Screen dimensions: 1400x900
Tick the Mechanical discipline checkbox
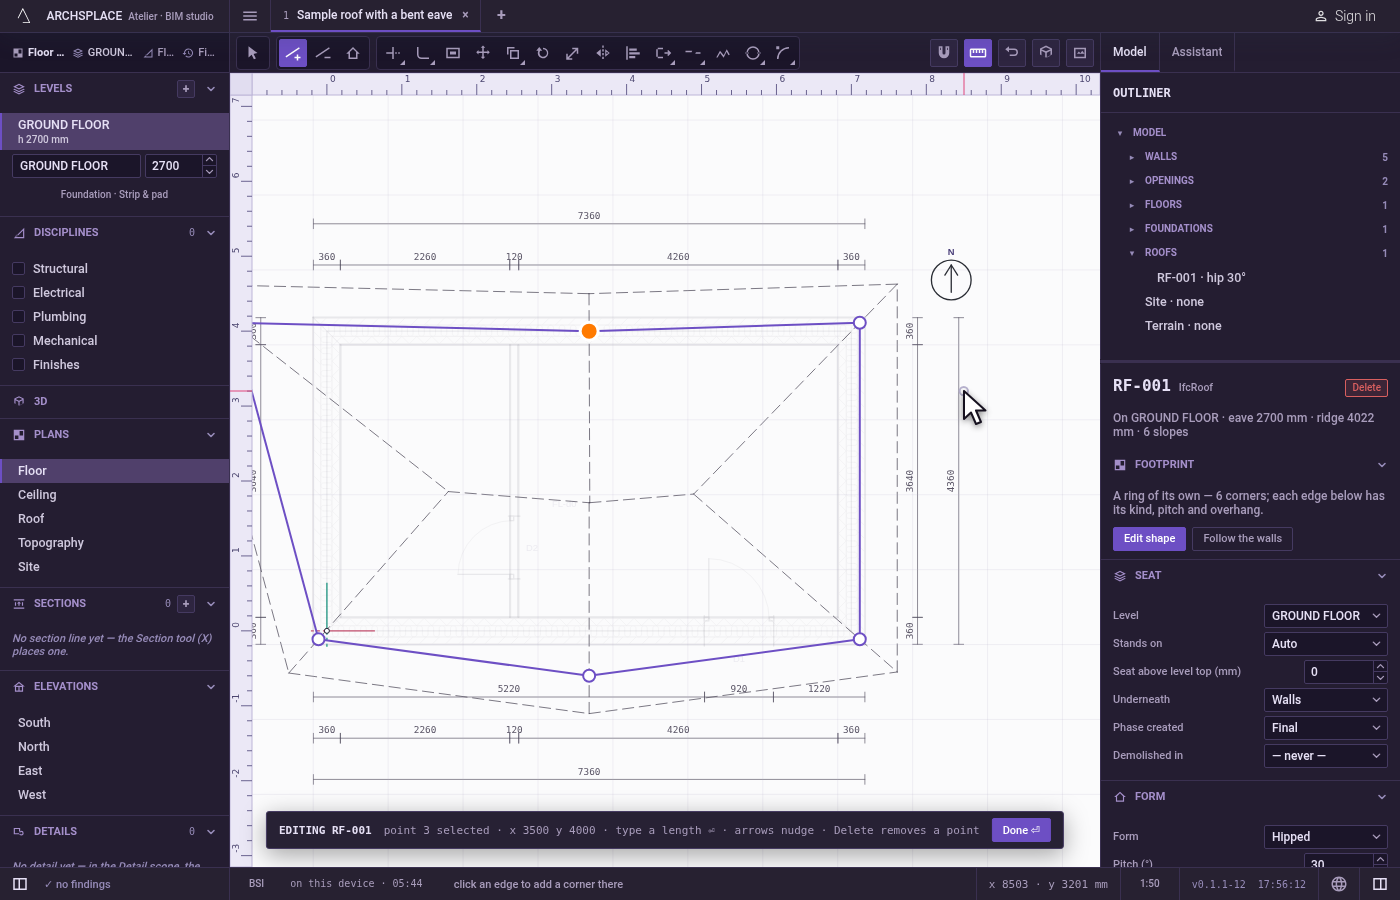coord(18,341)
